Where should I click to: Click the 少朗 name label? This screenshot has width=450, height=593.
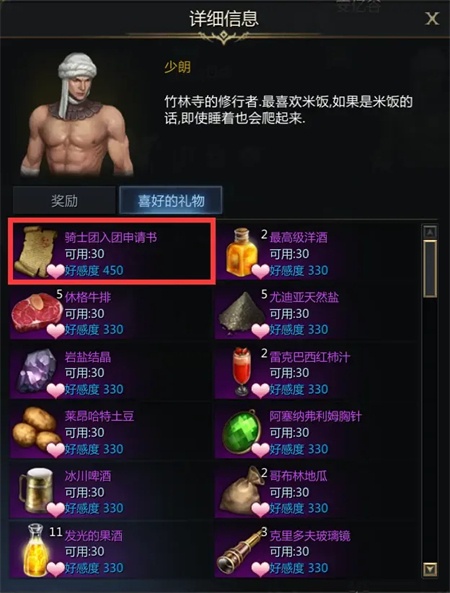pos(177,67)
